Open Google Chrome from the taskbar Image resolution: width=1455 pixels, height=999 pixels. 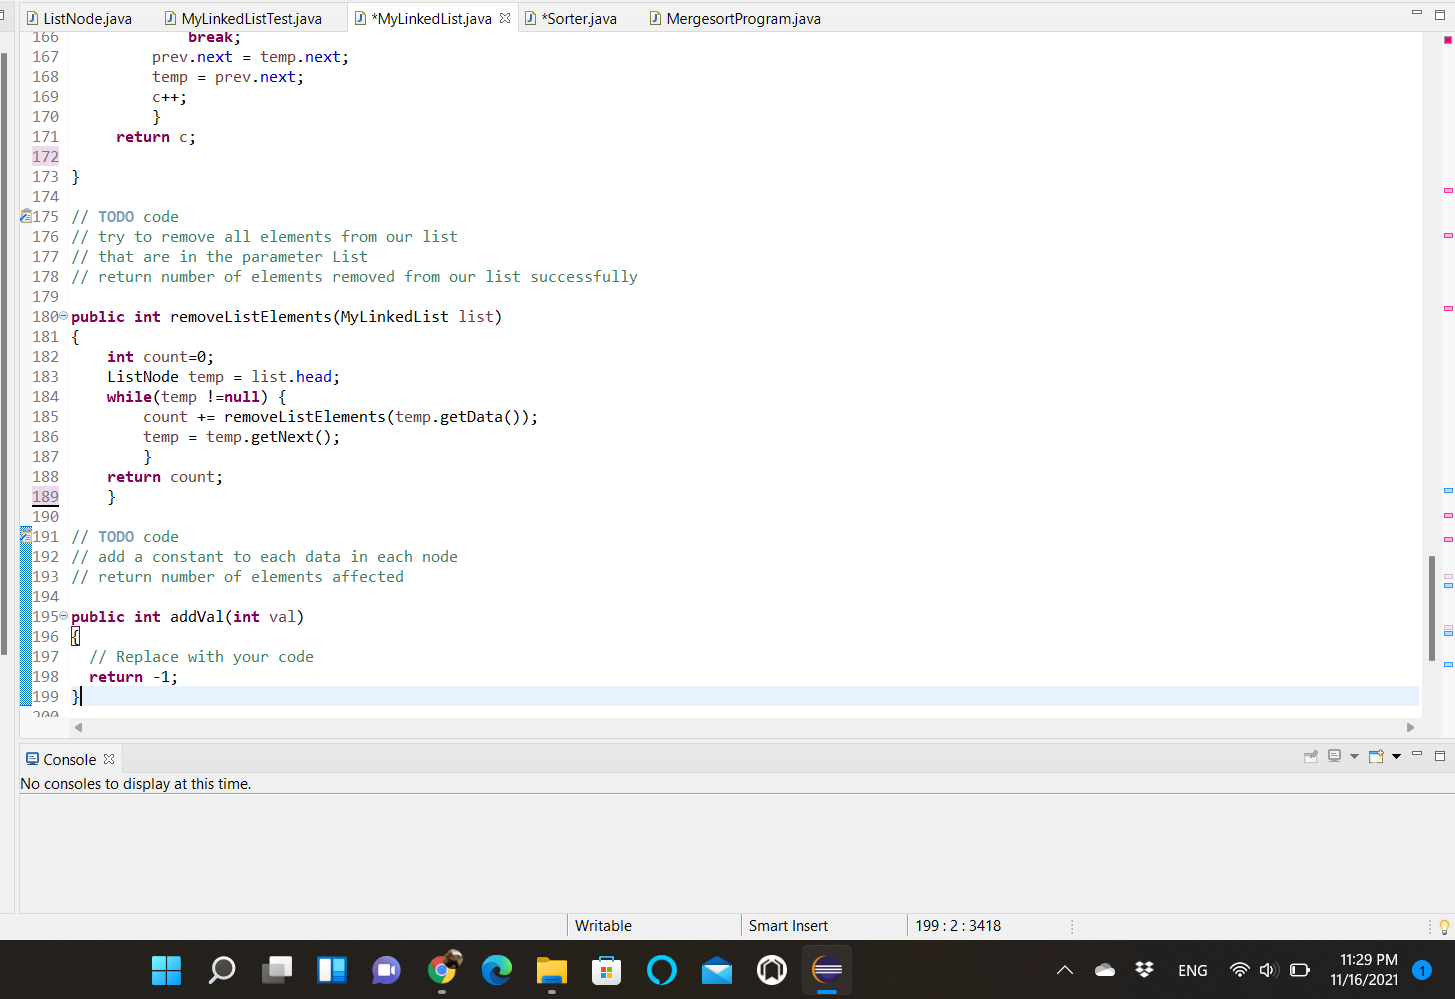coord(442,970)
